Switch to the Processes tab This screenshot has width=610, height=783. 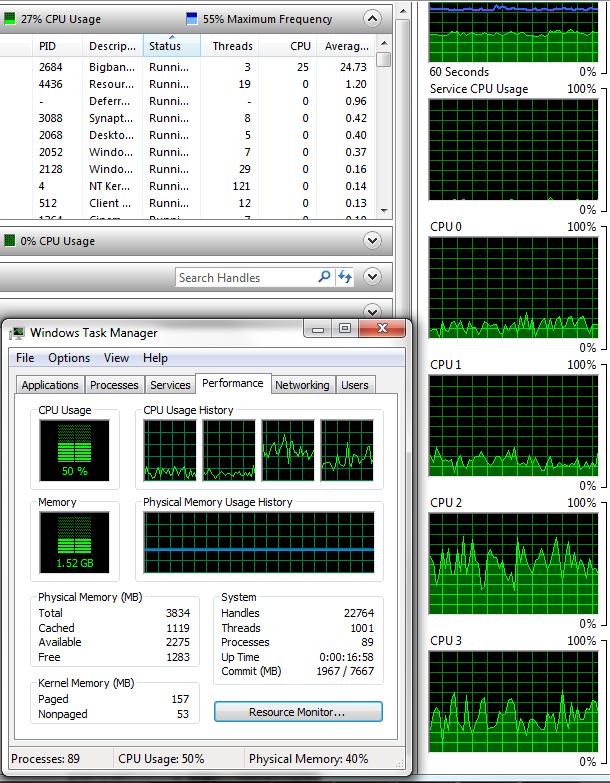[x=114, y=385]
